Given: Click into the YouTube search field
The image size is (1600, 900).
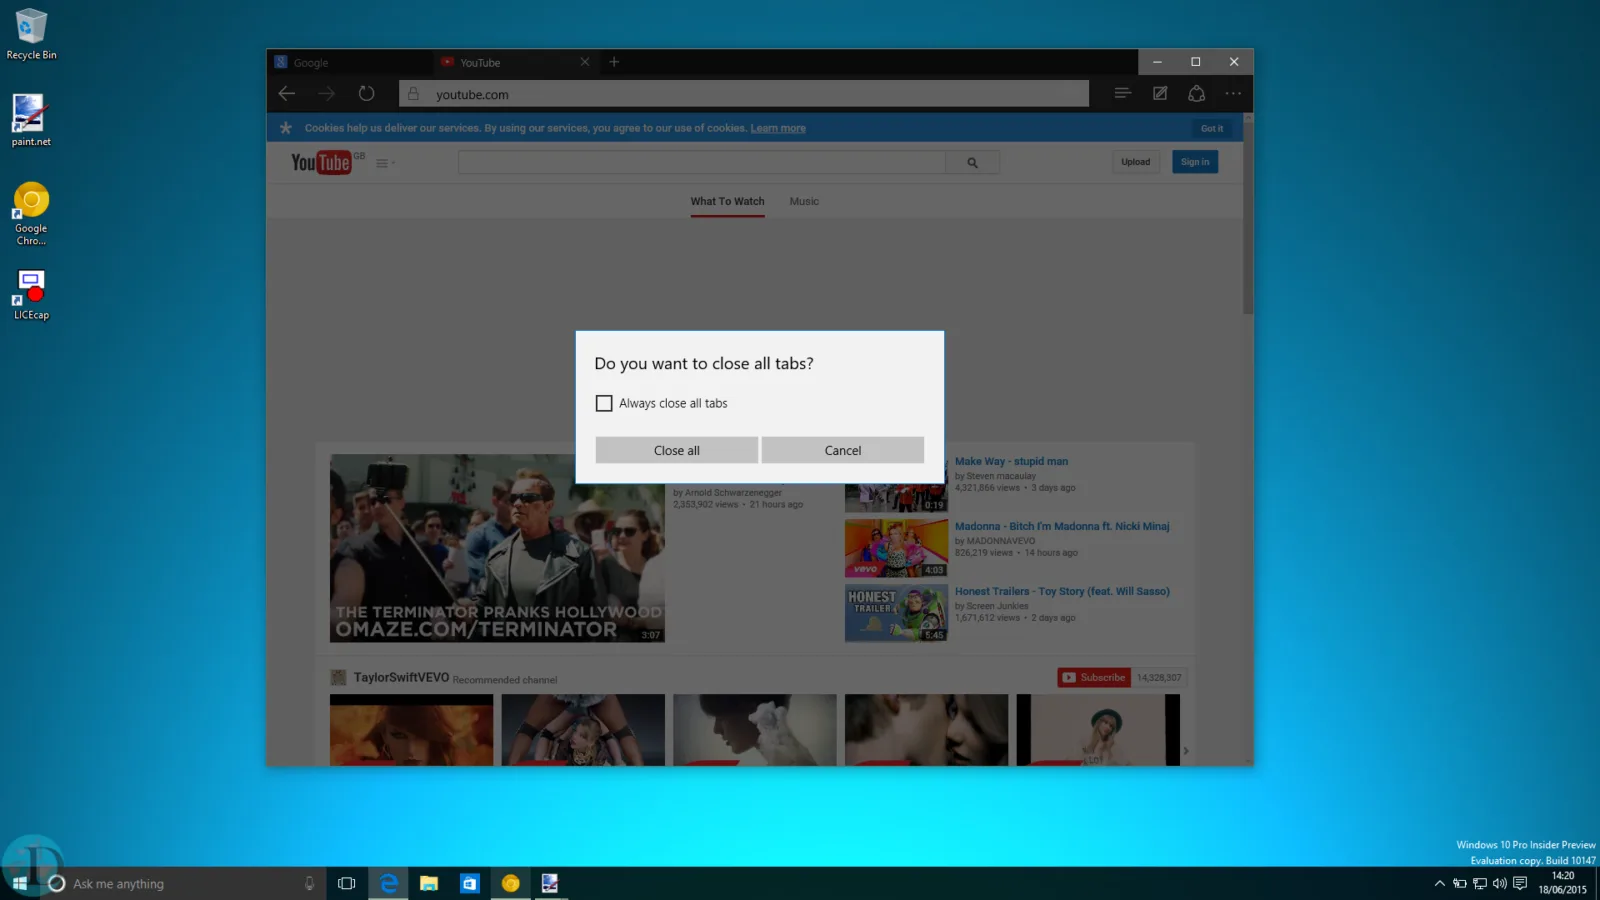Looking at the screenshot, I should 702,162.
